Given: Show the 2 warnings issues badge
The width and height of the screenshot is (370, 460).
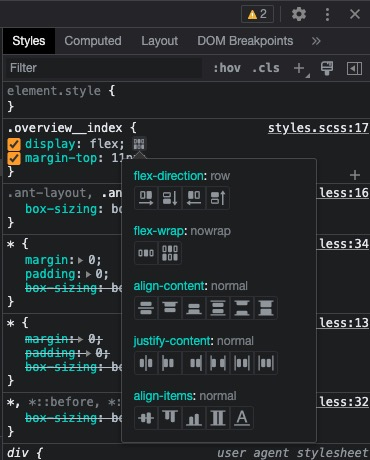Looking at the screenshot, I should 257,14.
